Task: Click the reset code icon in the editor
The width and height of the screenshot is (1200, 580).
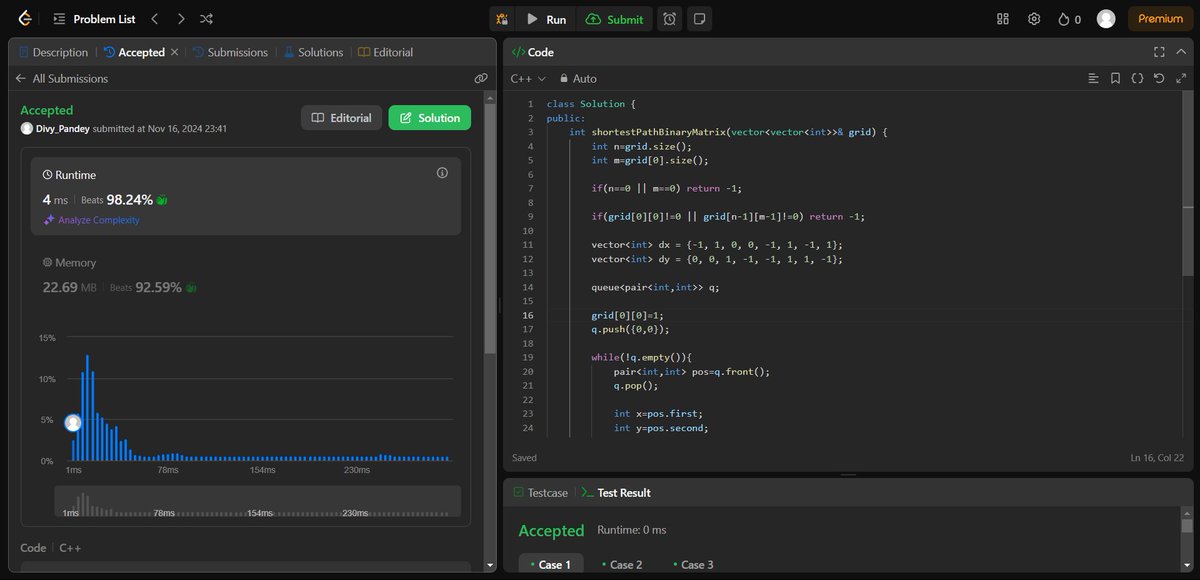Action: [x=1159, y=78]
